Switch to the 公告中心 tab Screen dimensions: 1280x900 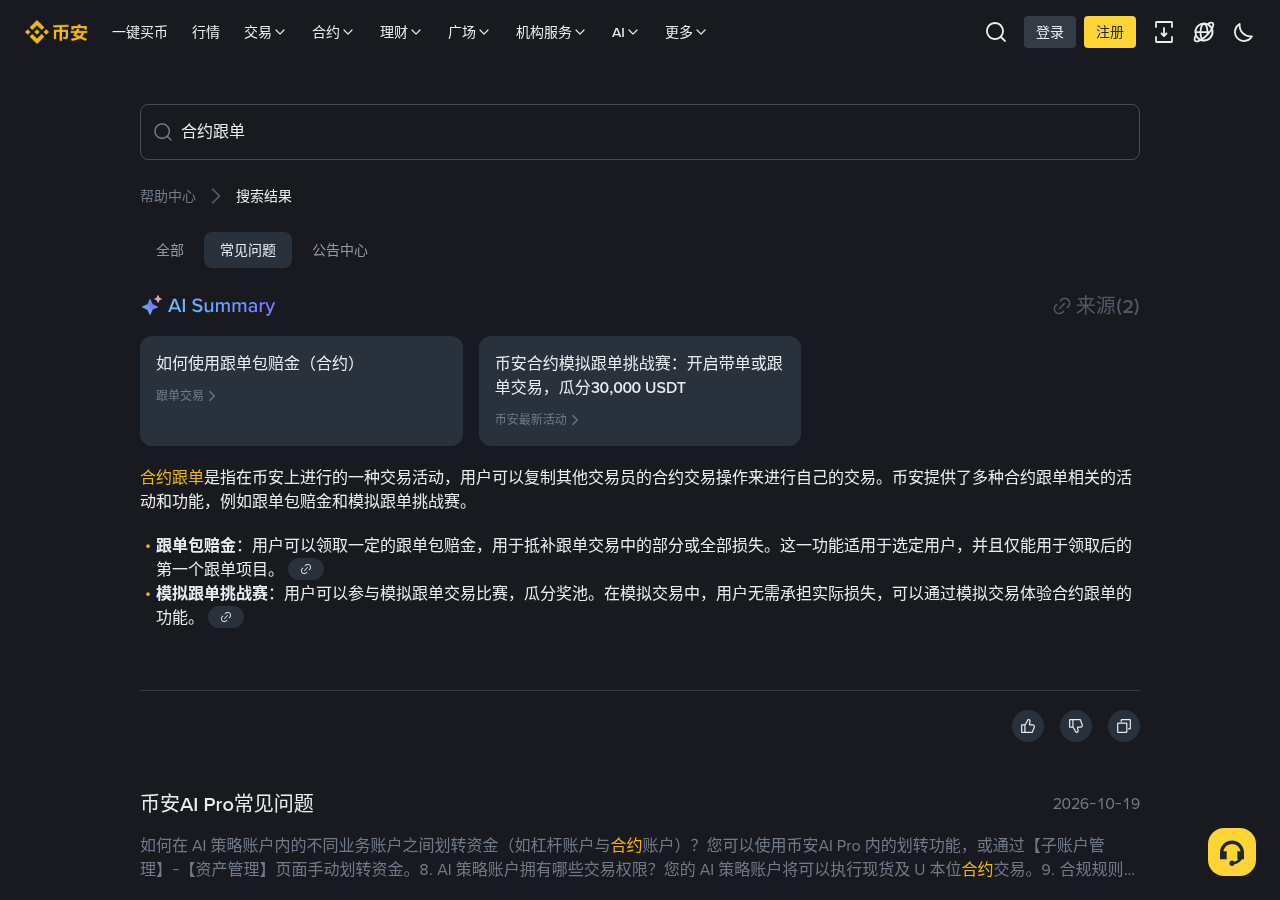click(340, 250)
